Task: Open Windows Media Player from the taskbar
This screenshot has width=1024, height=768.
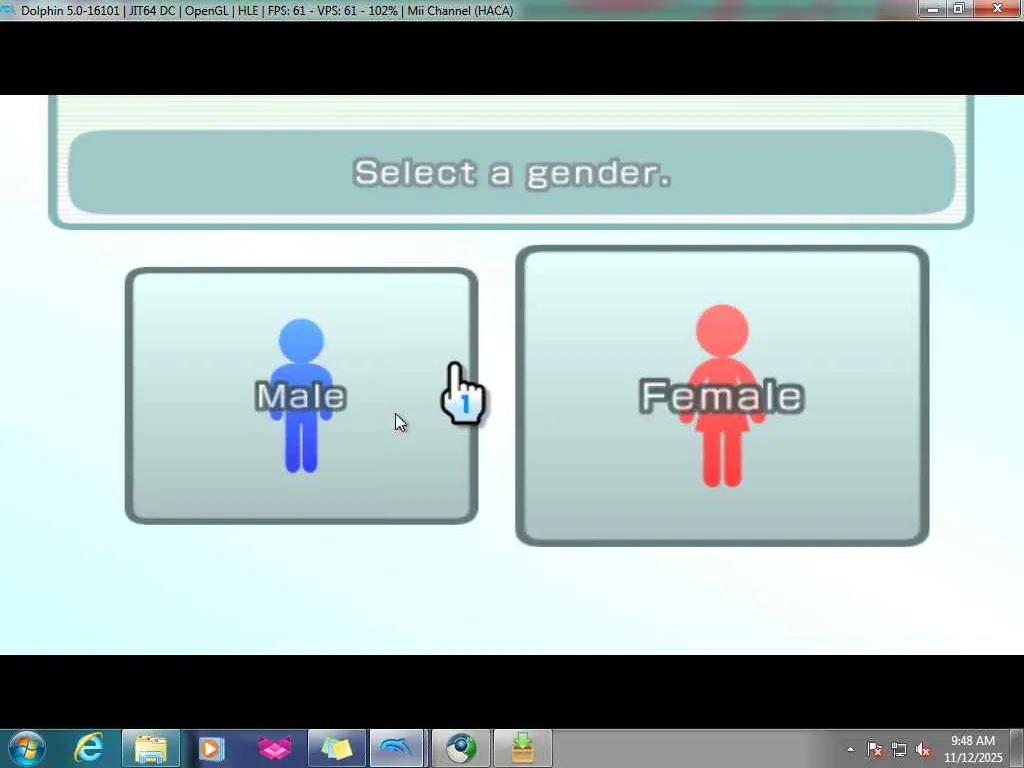Action: (x=211, y=748)
